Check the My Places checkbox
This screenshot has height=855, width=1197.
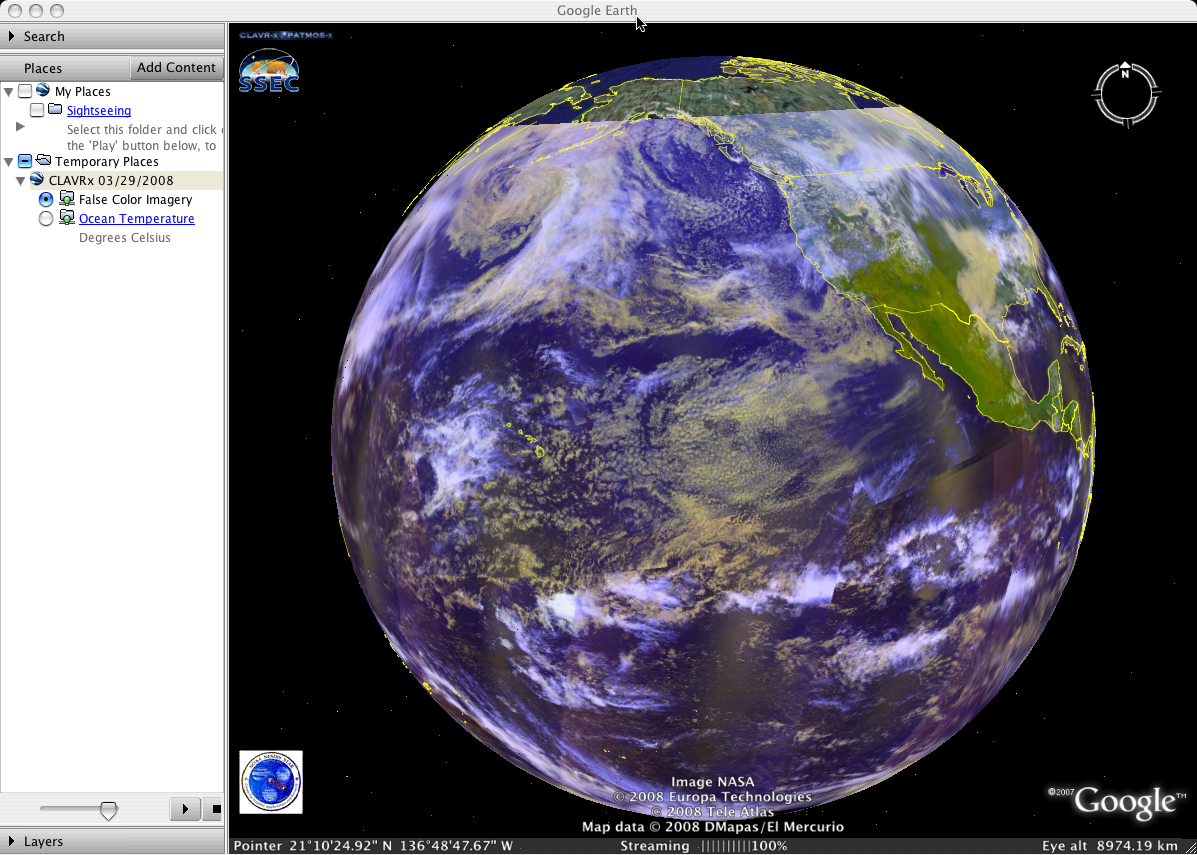point(25,92)
